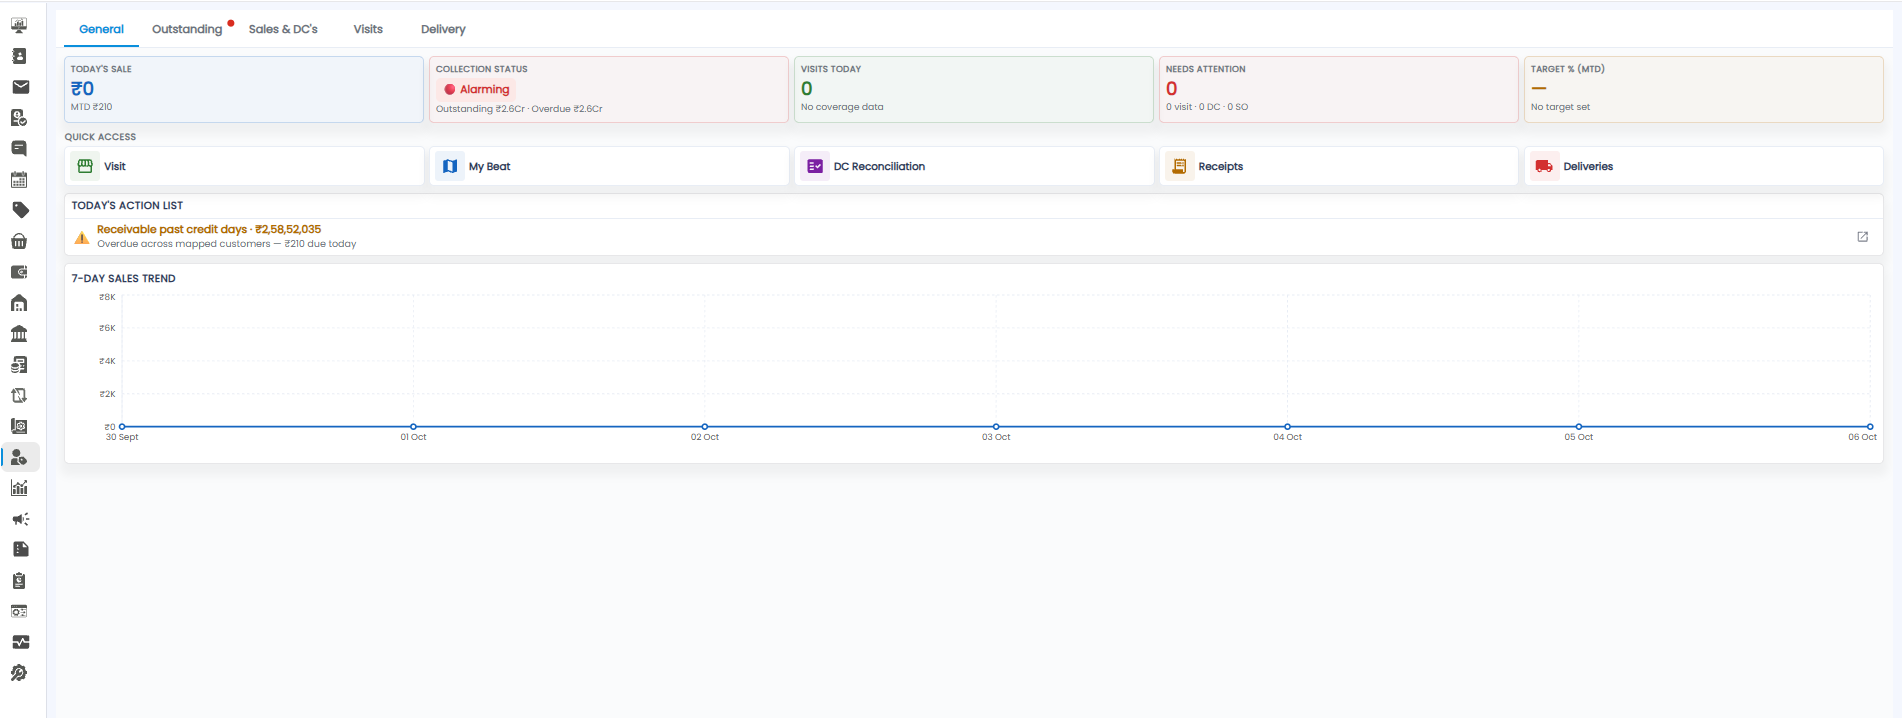Open the shopping basket sidebar icon
Screen dimensions: 1902x718
(x=19, y=241)
